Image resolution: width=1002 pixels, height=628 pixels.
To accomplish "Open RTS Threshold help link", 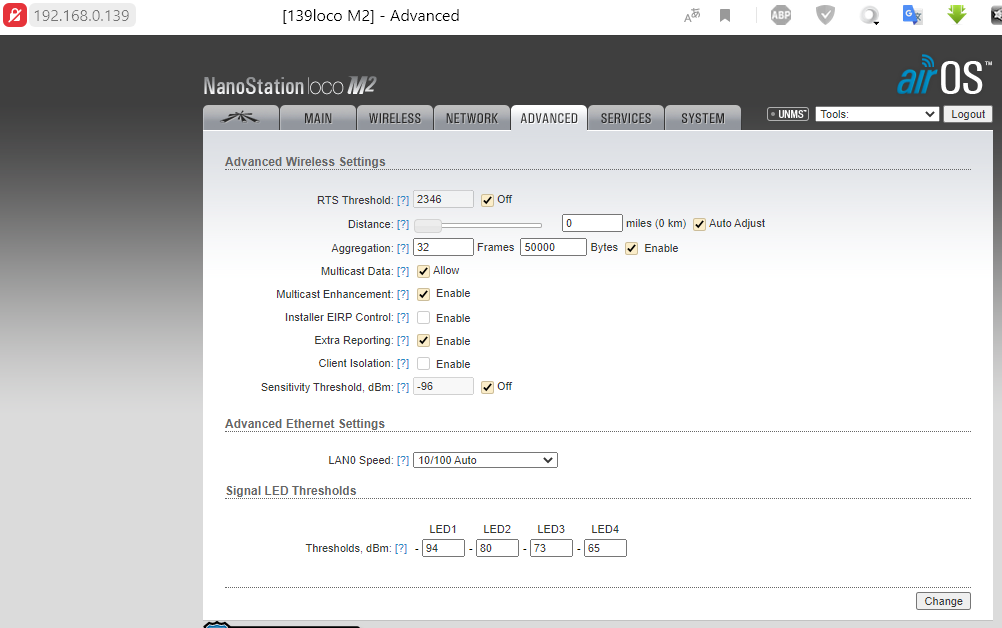I will coord(403,200).
